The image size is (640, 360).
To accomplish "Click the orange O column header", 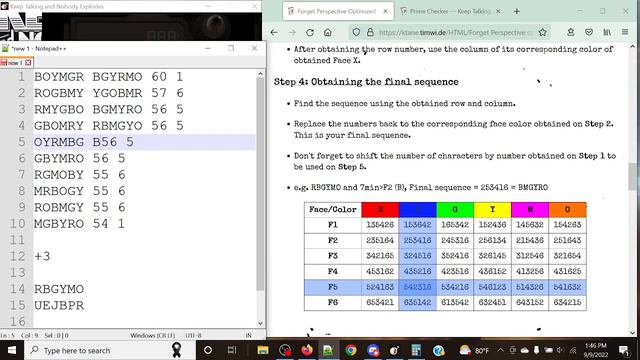I will click(x=567, y=210).
